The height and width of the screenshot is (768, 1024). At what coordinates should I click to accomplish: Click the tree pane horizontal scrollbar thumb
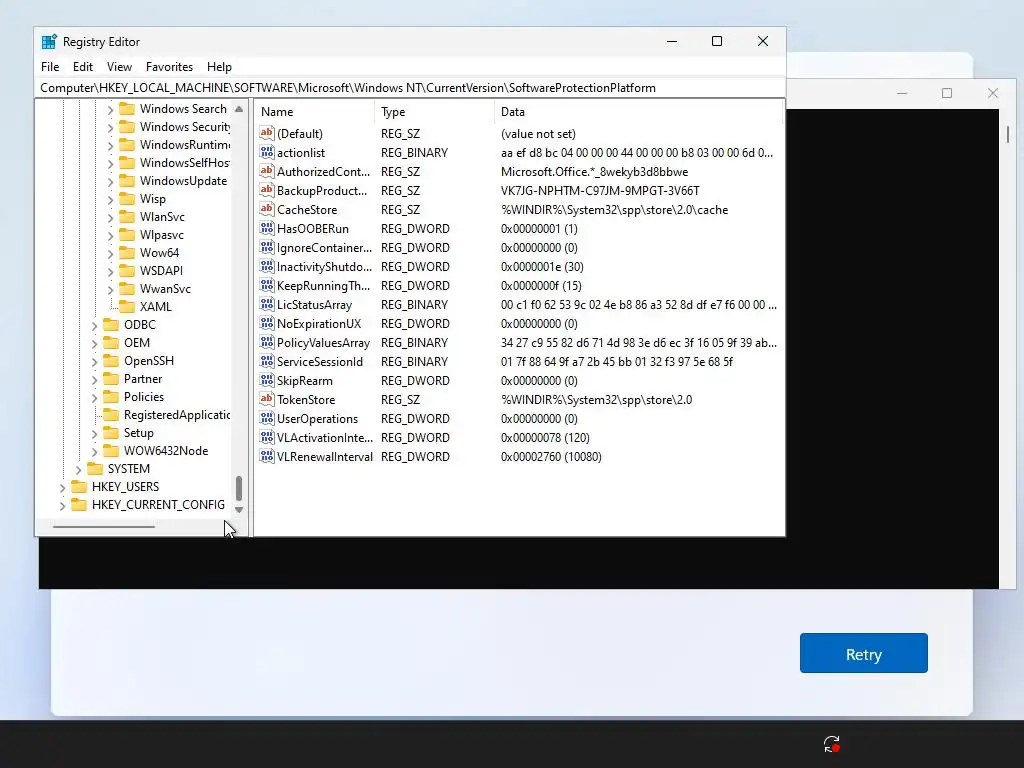click(x=104, y=526)
